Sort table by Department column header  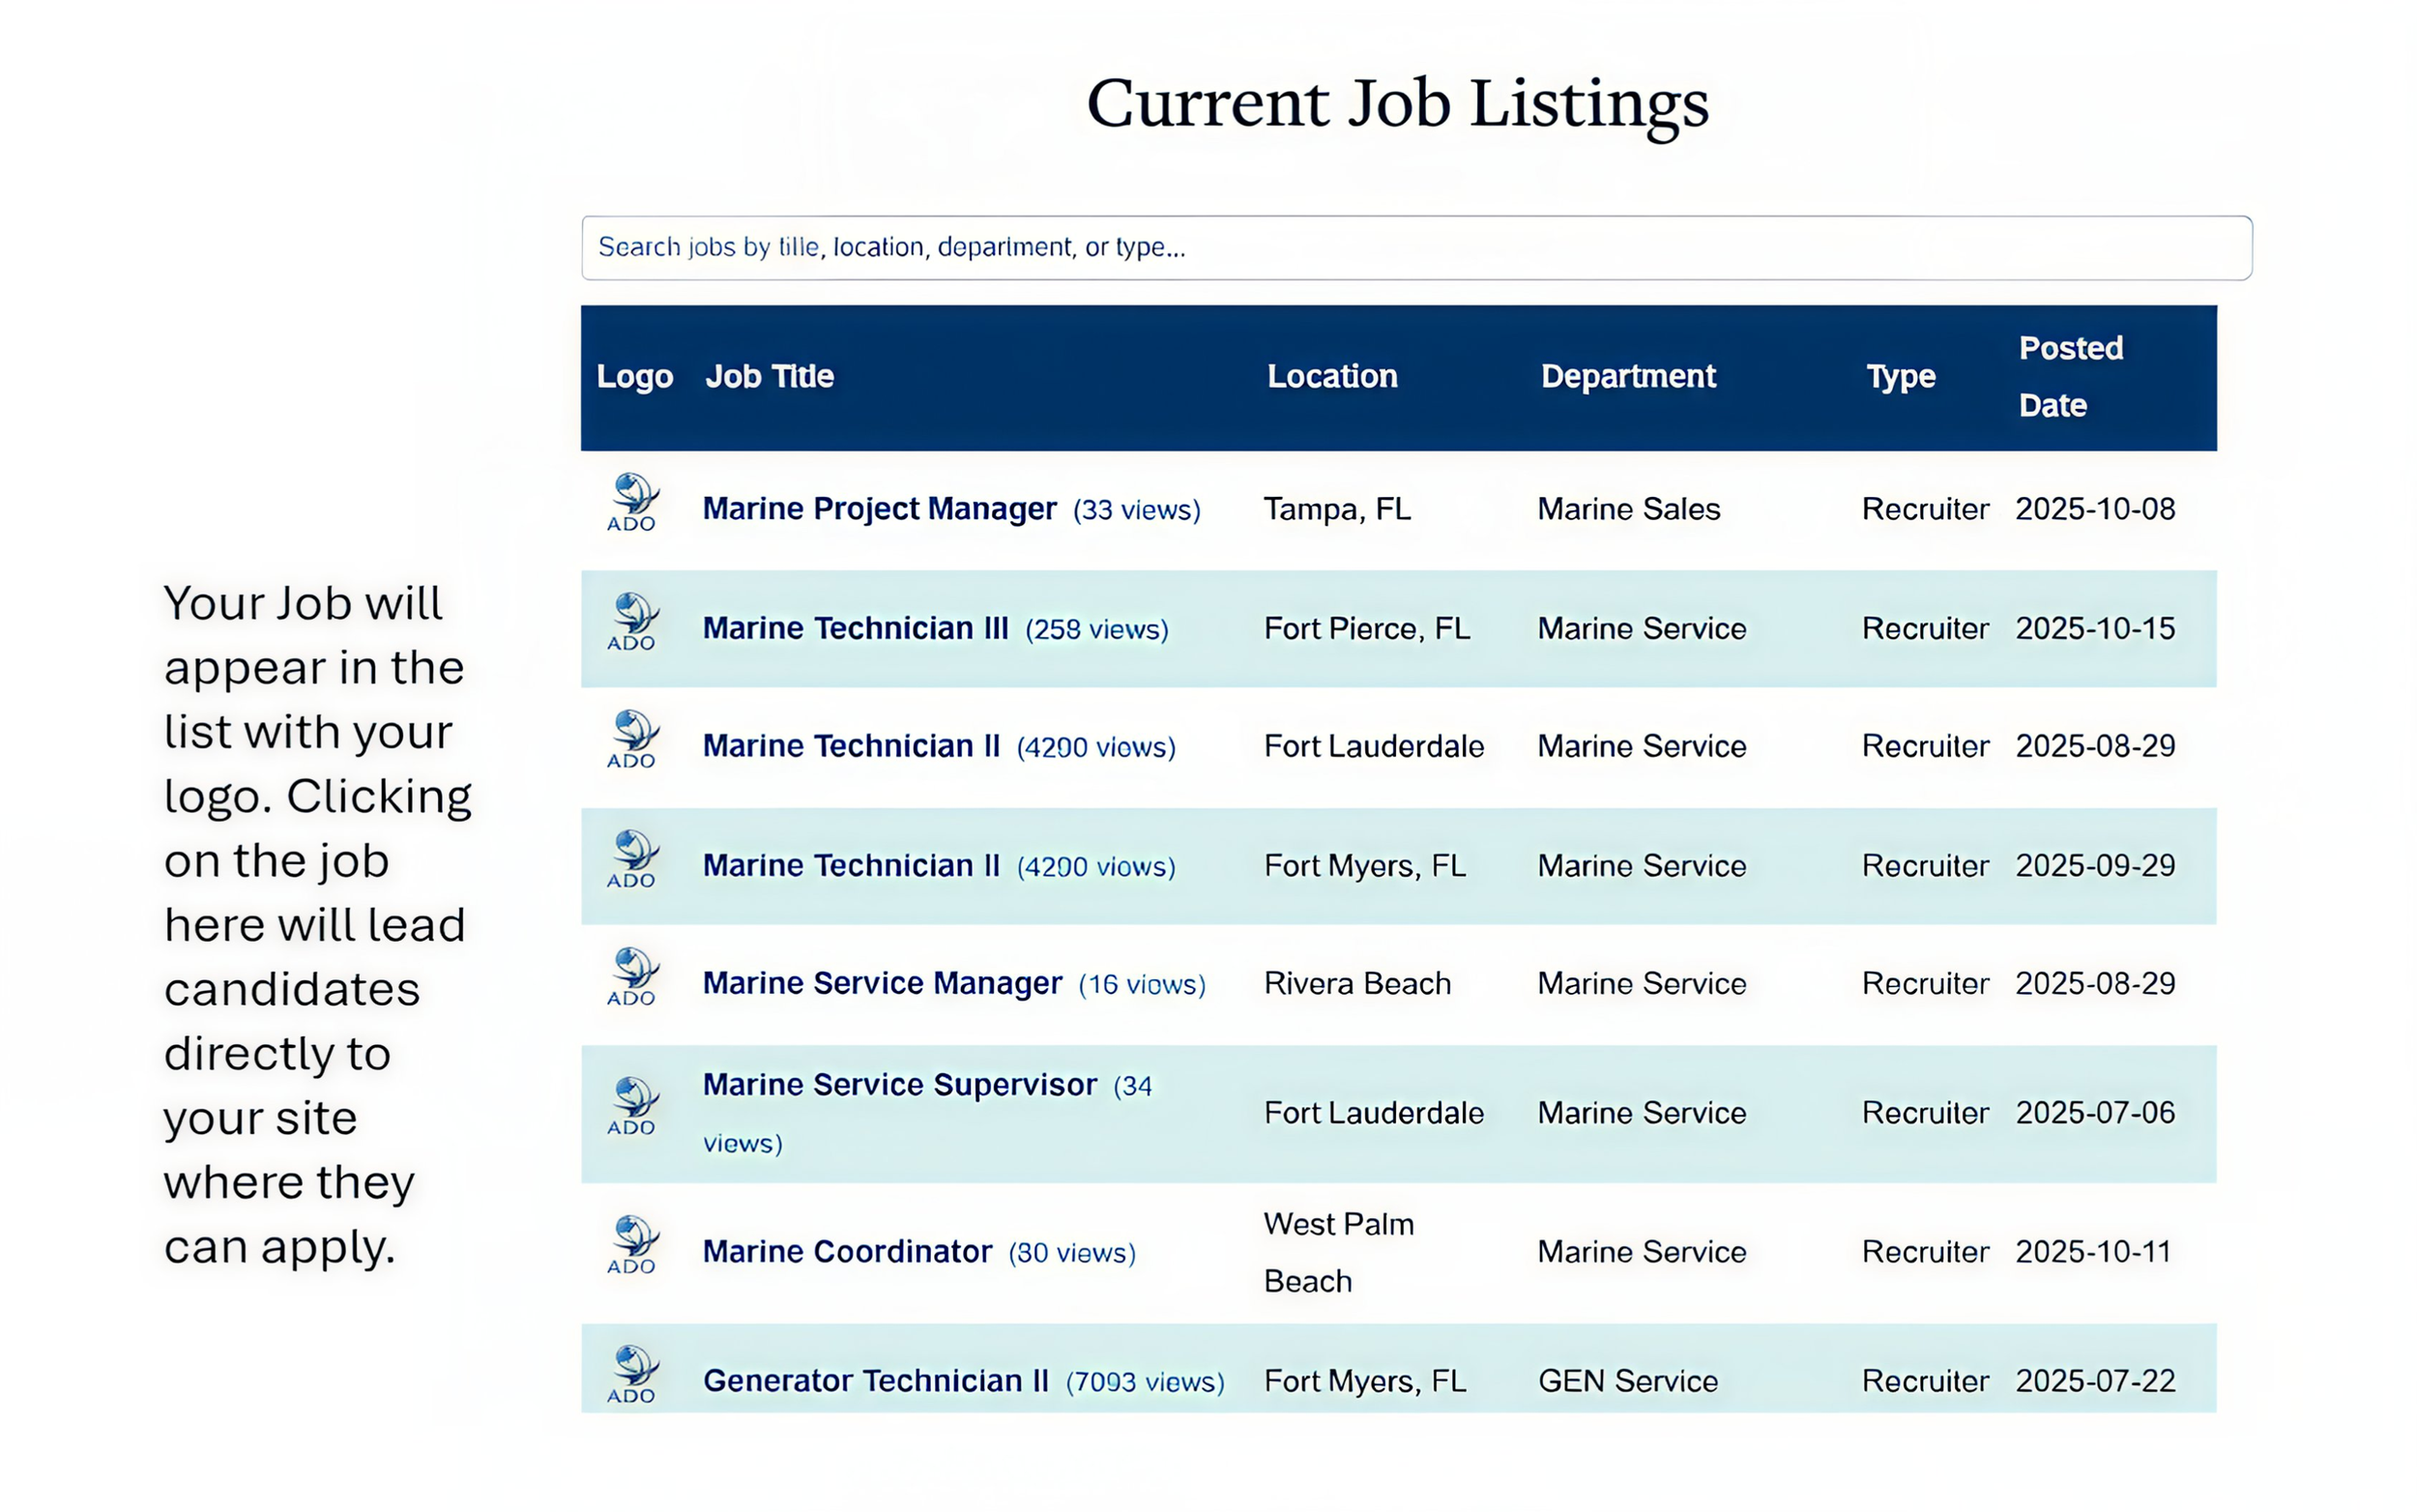coord(1627,377)
